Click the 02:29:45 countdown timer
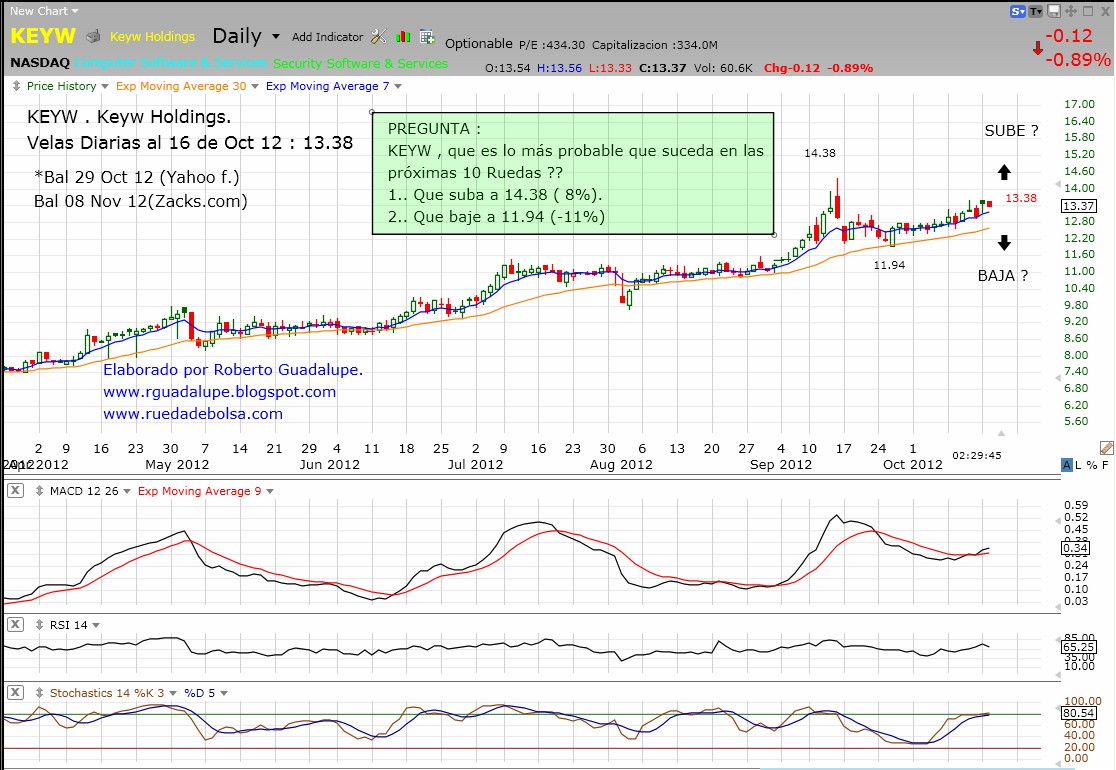 click(x=976, y=455)
